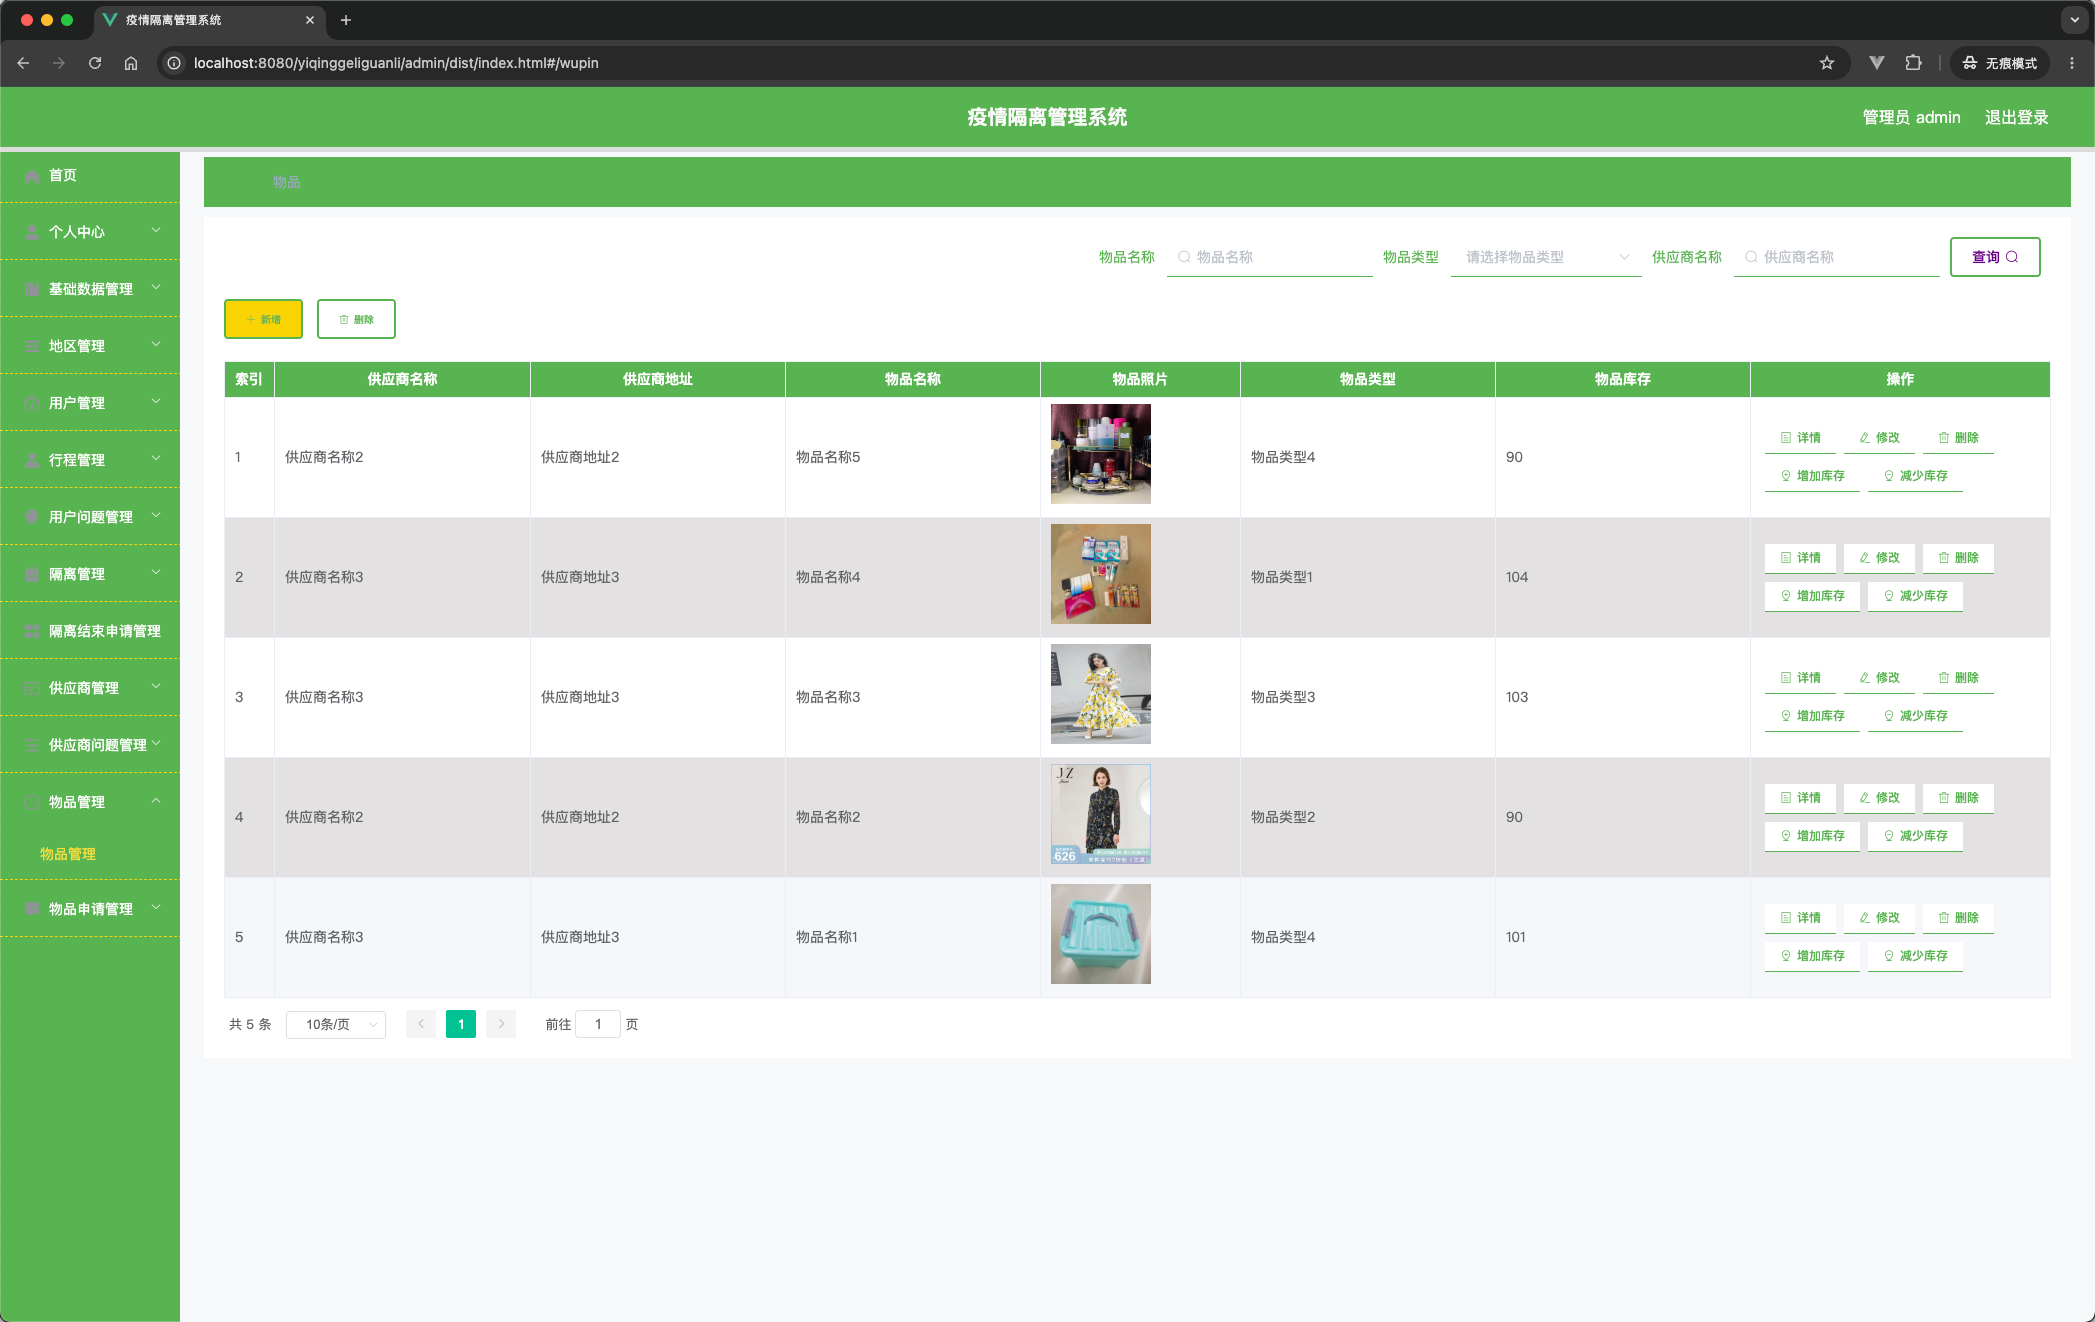This screenshot has width=2095, height=1322.
Task: Open the storage box thumbnail for 物品名称1
Action: 1101,934
